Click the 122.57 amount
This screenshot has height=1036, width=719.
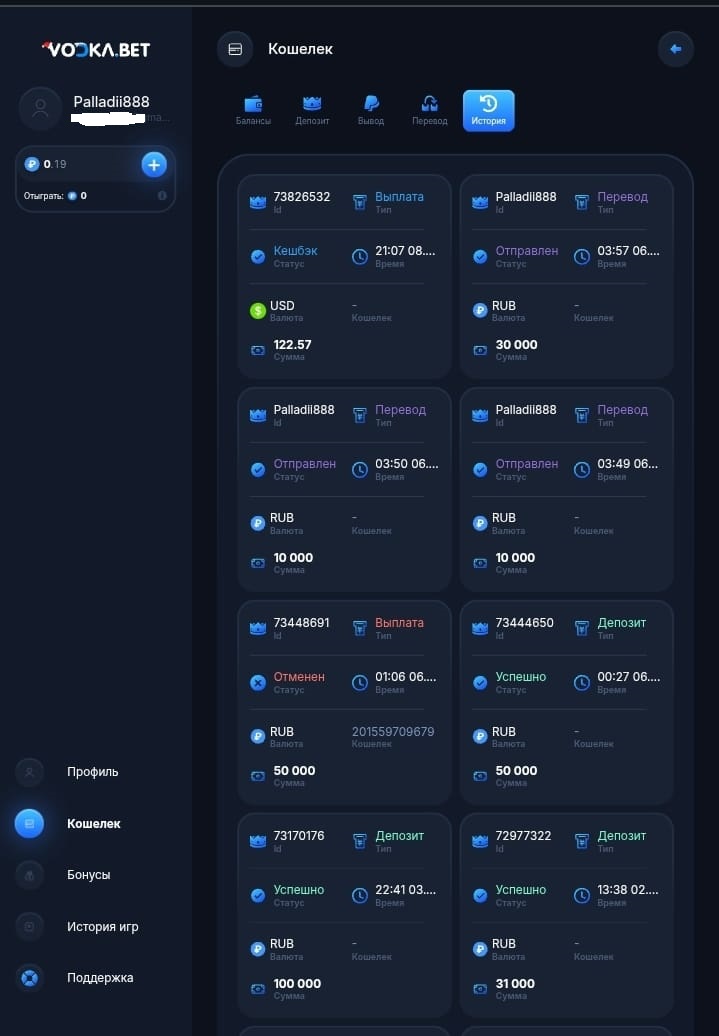point(292,345)
